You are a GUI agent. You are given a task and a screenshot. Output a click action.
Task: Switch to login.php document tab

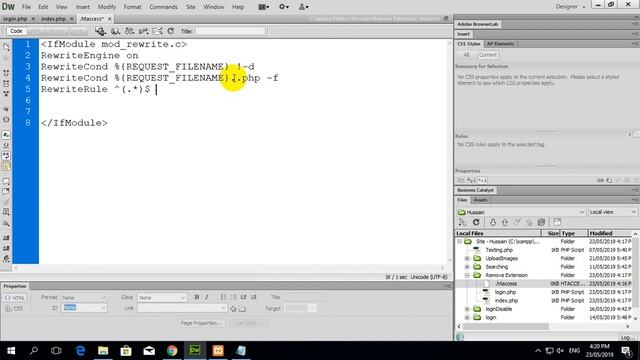tap(16, 19)
